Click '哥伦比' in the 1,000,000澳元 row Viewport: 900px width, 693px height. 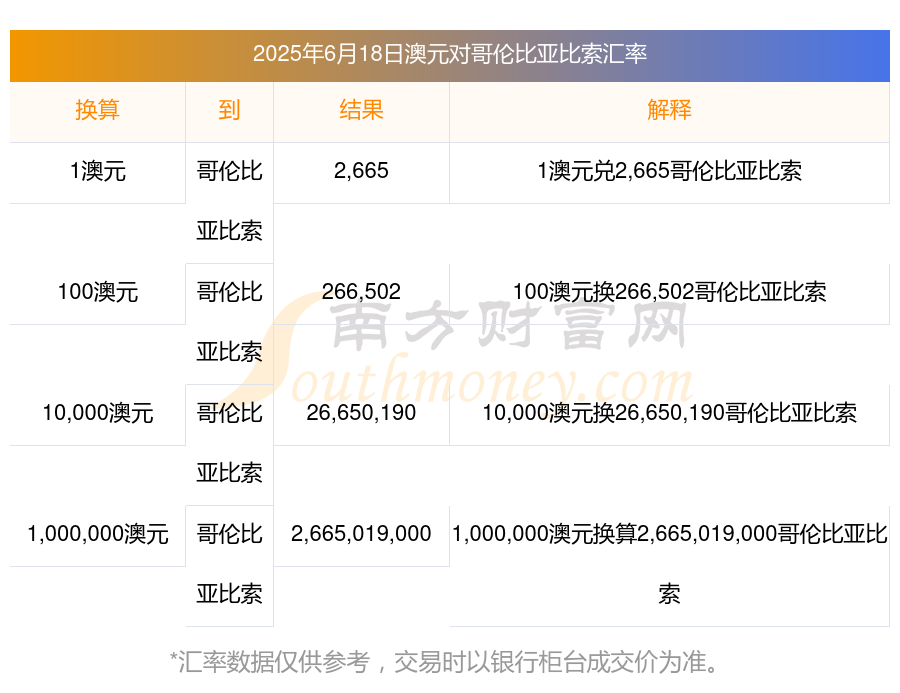pos(229,534)
